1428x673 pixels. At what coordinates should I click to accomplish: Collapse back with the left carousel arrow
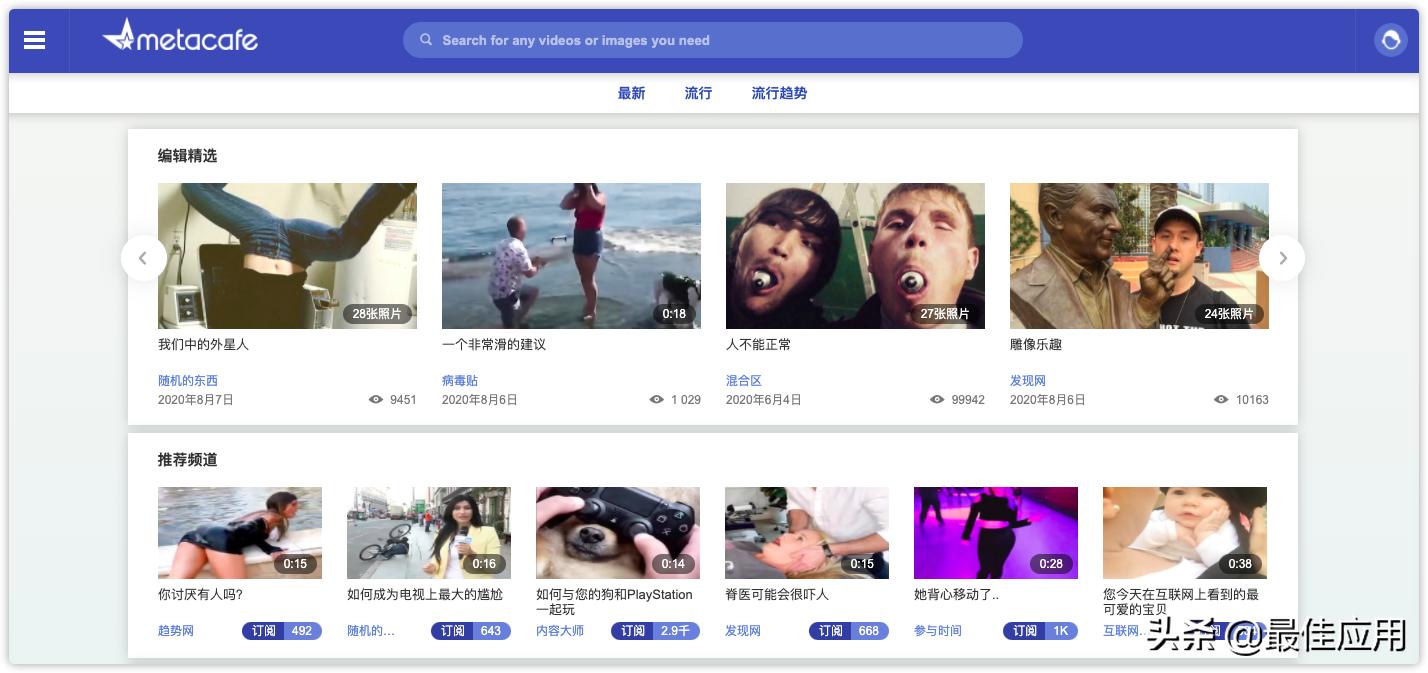click(144, 257)
